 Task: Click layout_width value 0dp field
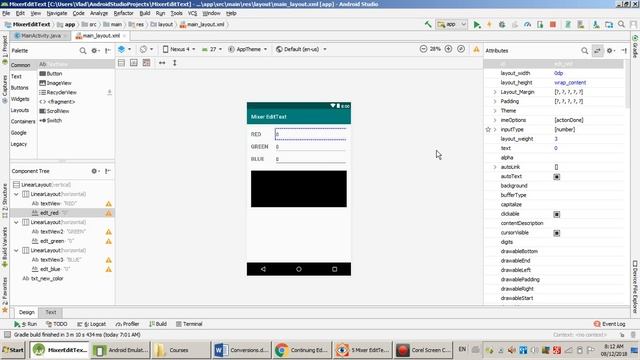pyautogui.click(x=588, y=73)
